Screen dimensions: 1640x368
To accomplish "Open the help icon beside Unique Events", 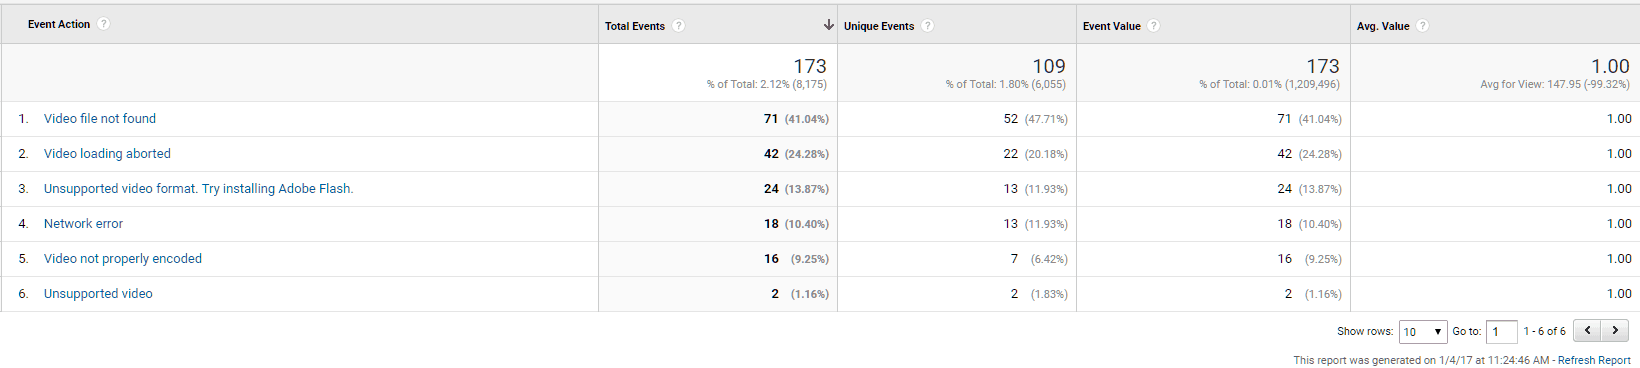I will coord(928,26).
